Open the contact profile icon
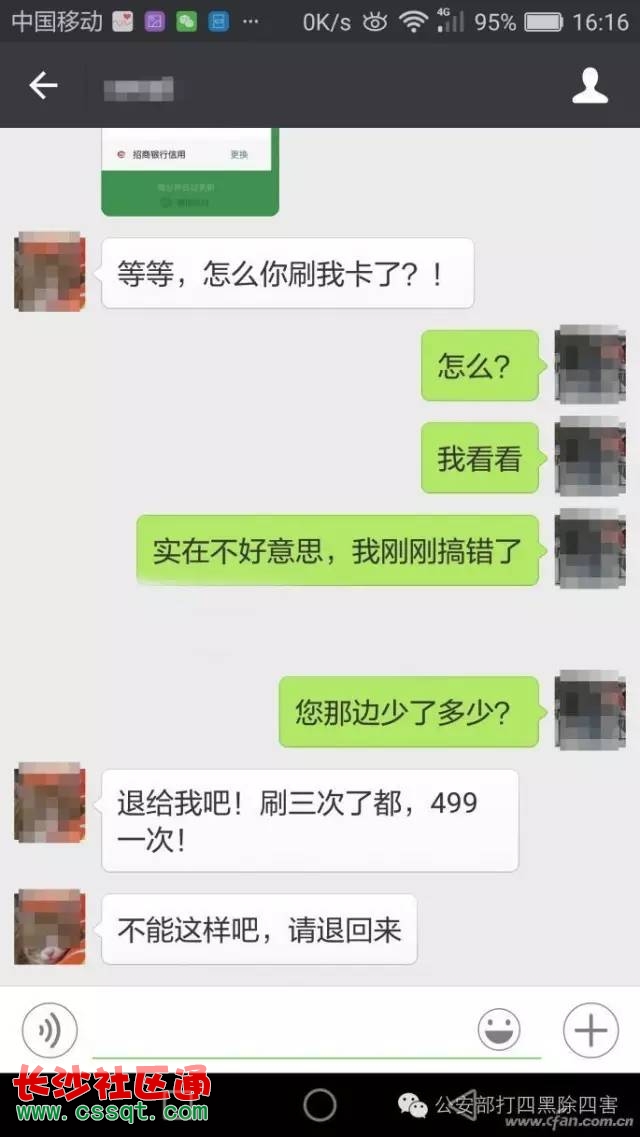 pyautogui.click(x=590, y=86)
